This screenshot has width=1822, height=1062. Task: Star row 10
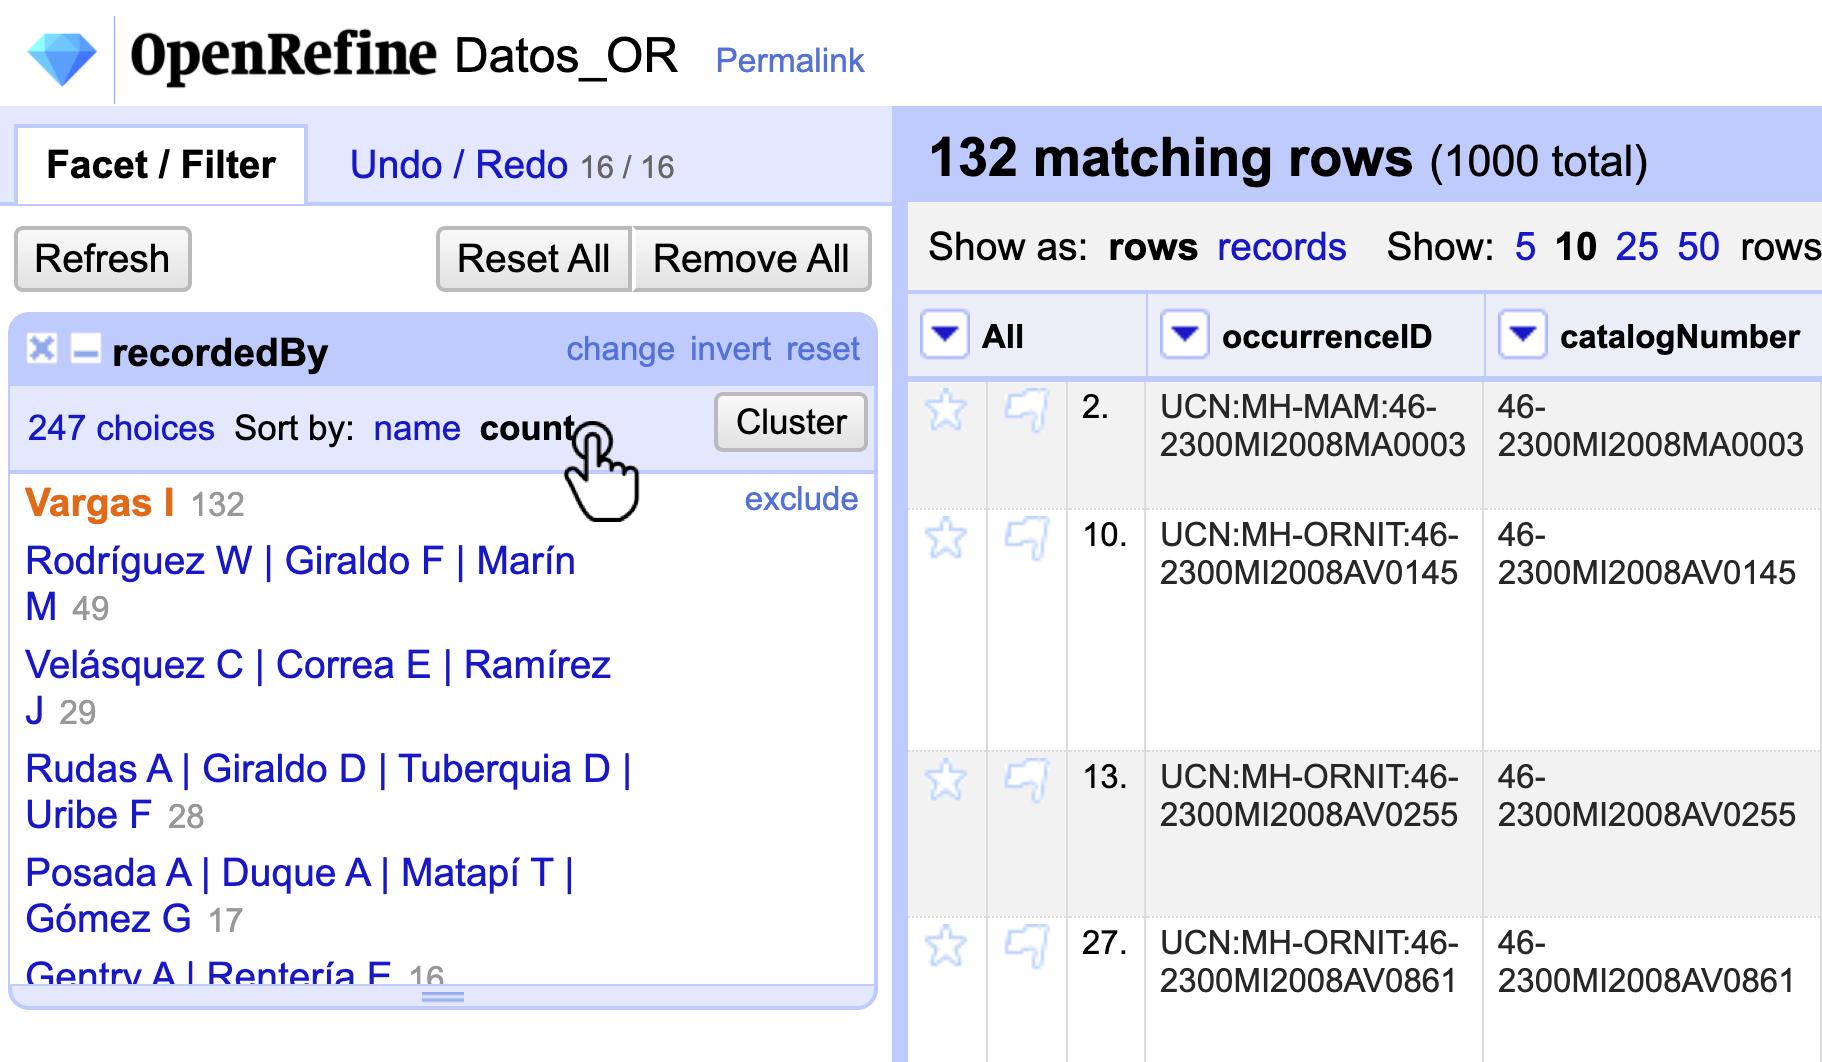(x=946, y=538)
